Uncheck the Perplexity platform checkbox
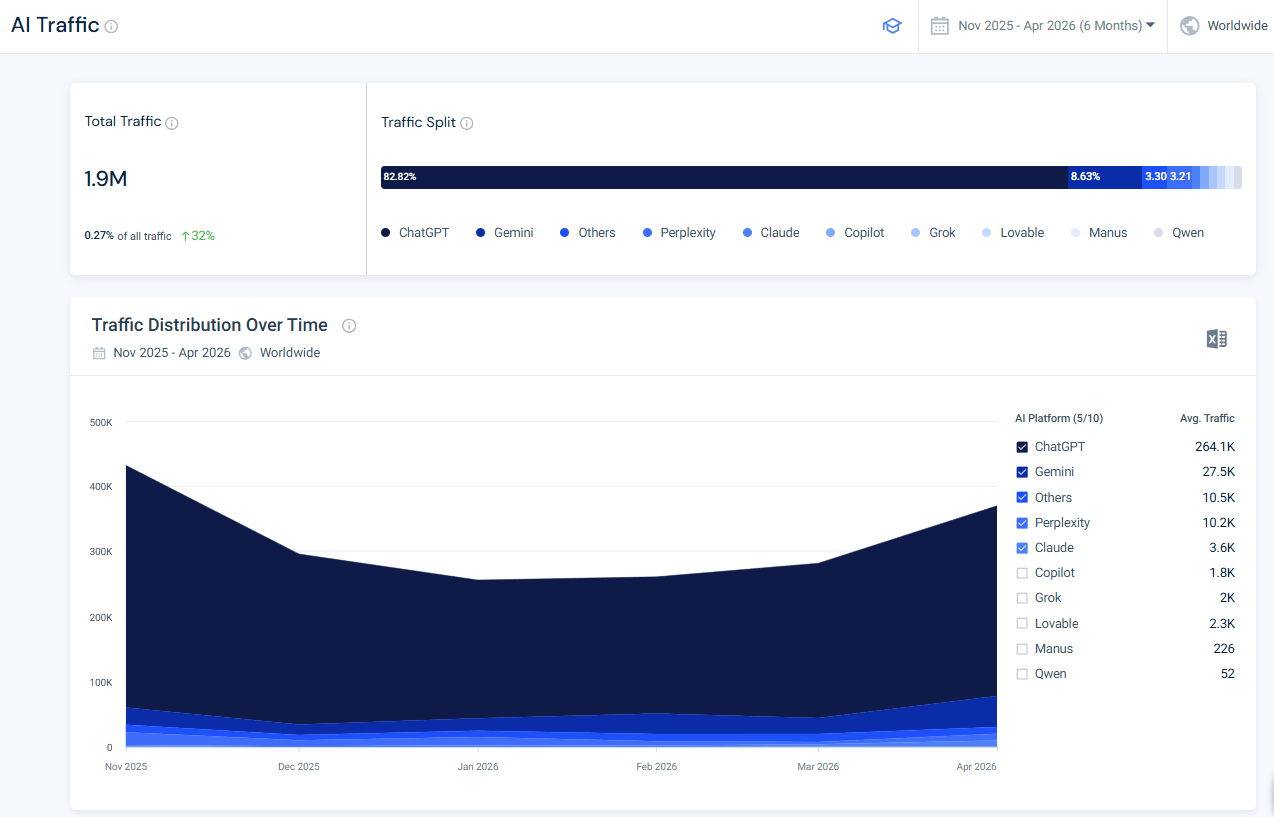 click(x=1022, y=523)
